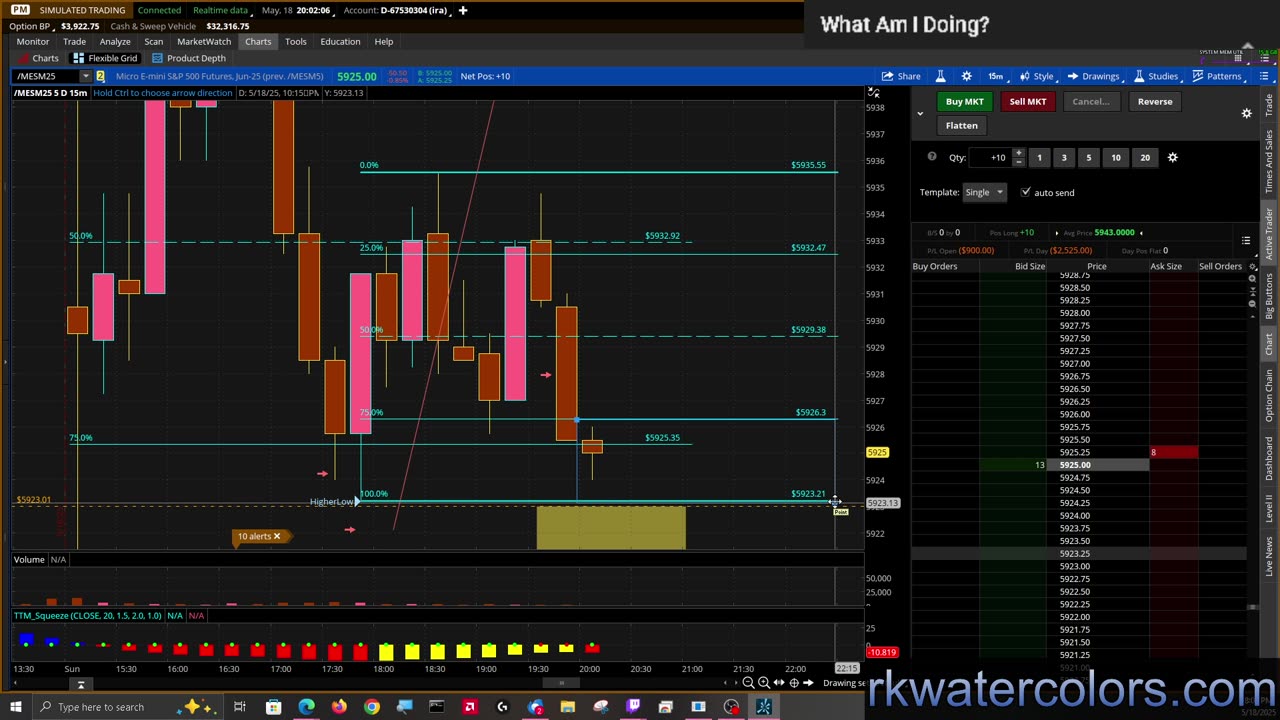Toggle the auto send checkbox
1280x720 pixels.
click(1026, 192)
